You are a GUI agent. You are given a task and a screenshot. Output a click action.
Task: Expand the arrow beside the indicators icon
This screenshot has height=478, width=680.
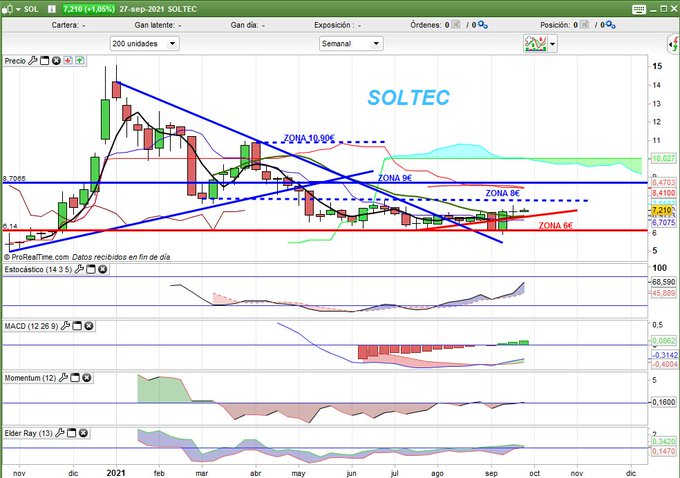pyautogui.click(x=552, y=44)
